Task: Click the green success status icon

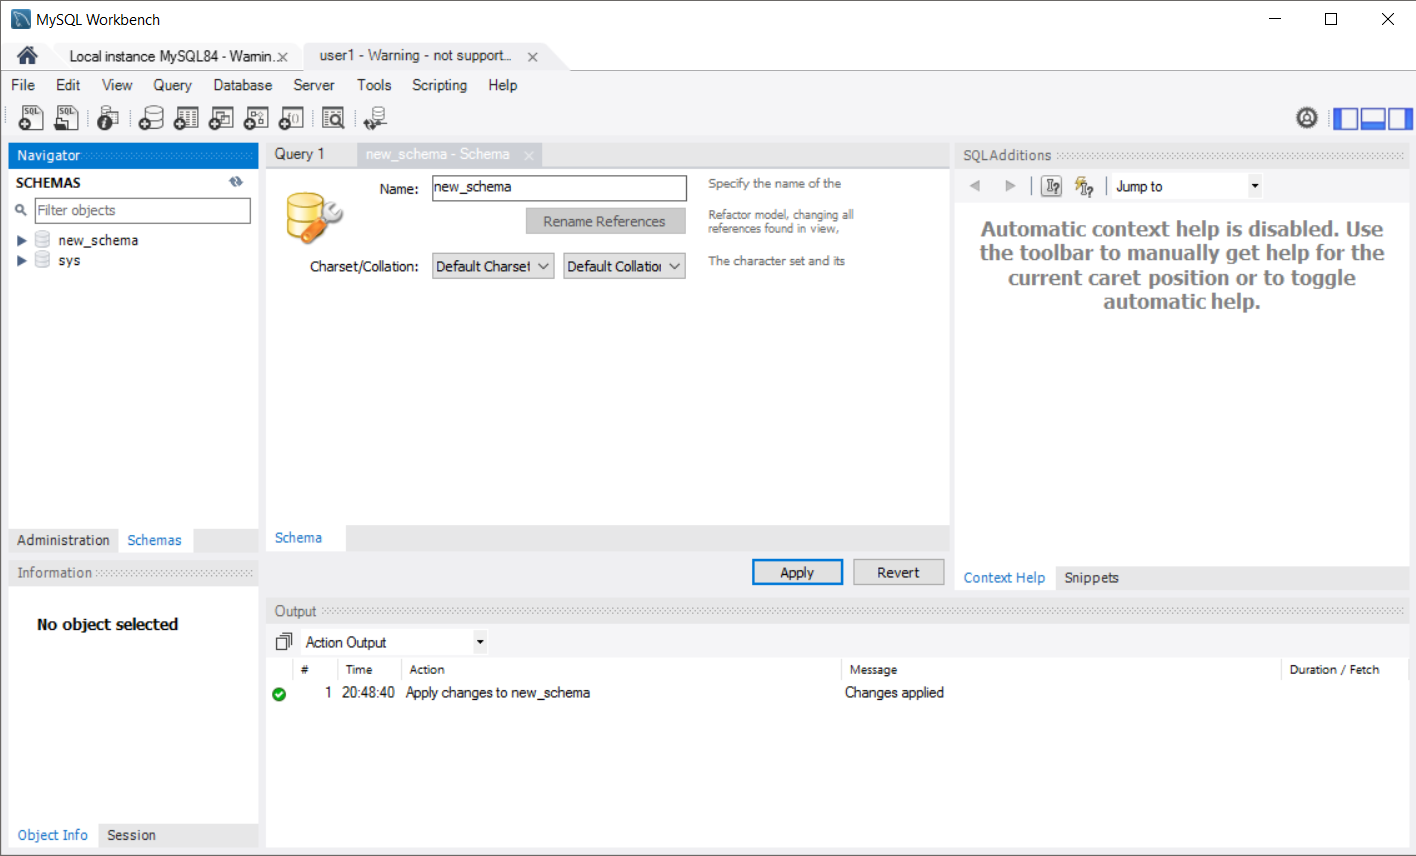Action: click(x=279, y=694)
